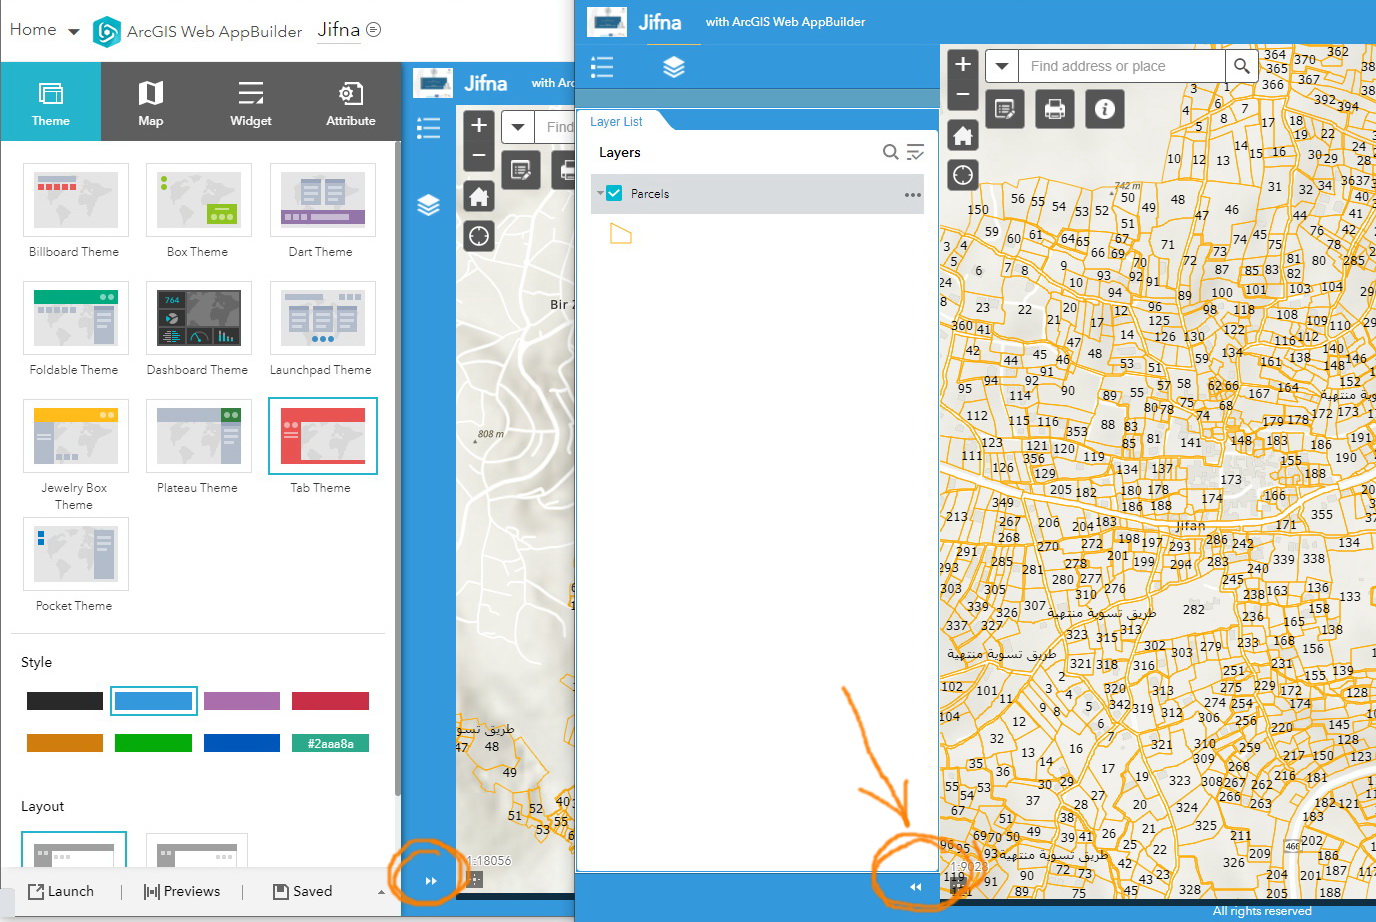Screen dimensions: 1376x922
Task: Open the layer filter options icon in Layers panel
Action: coord(915,152)
